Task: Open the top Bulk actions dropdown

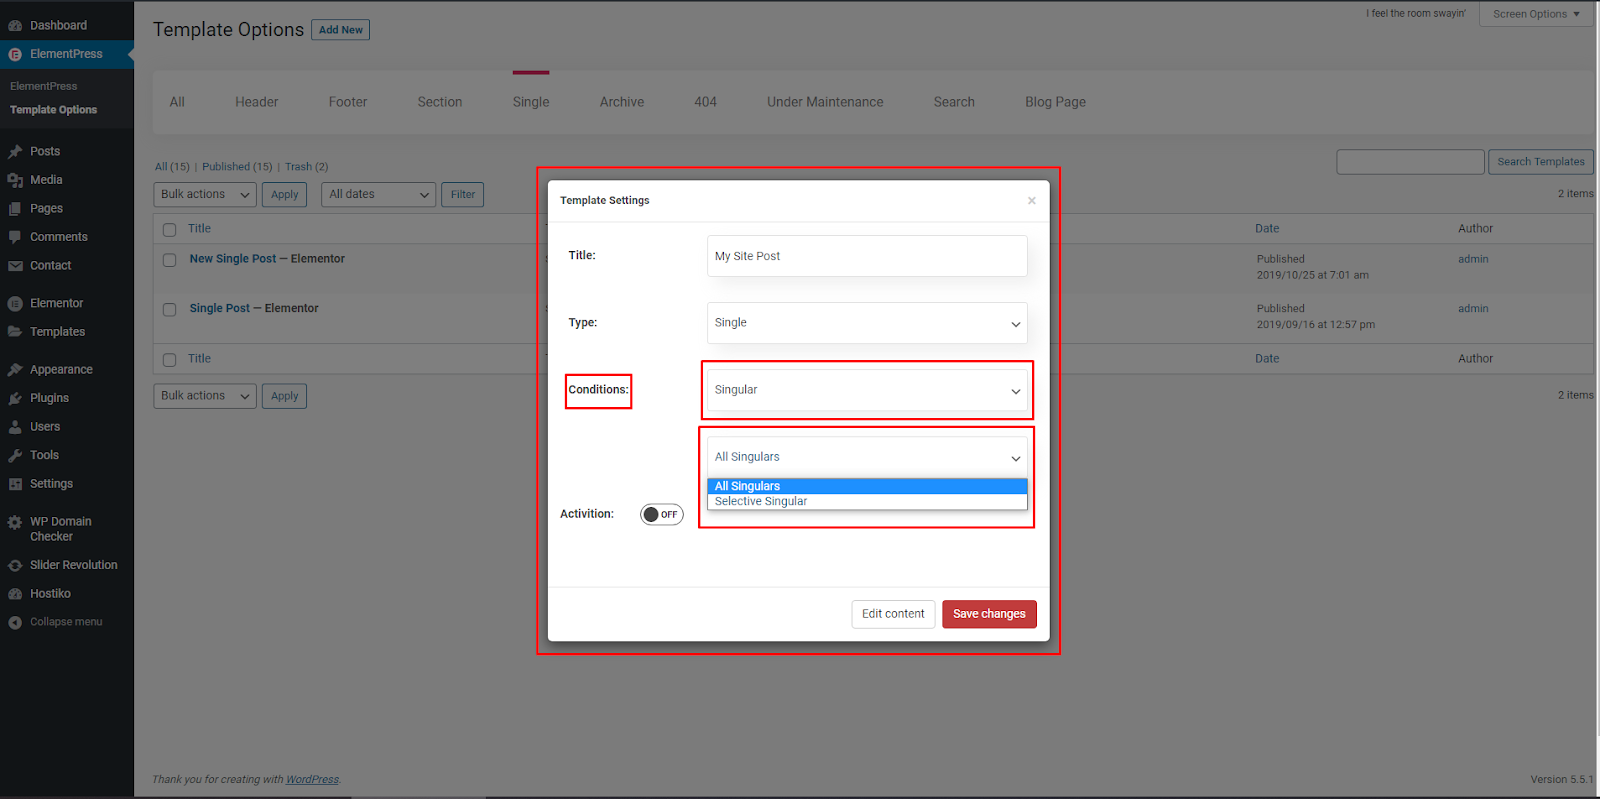Action: tap(205, 194)
